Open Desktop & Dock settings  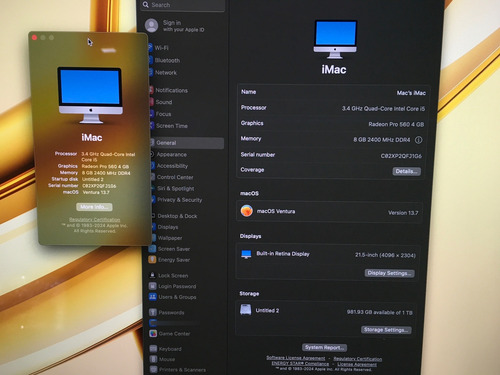[x=177, y=216]
